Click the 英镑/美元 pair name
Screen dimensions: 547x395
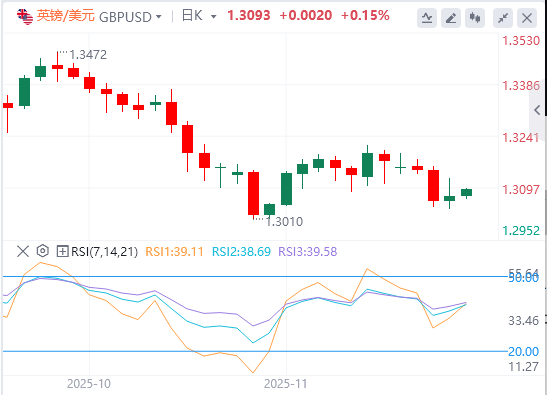click(x=66, y=16)
